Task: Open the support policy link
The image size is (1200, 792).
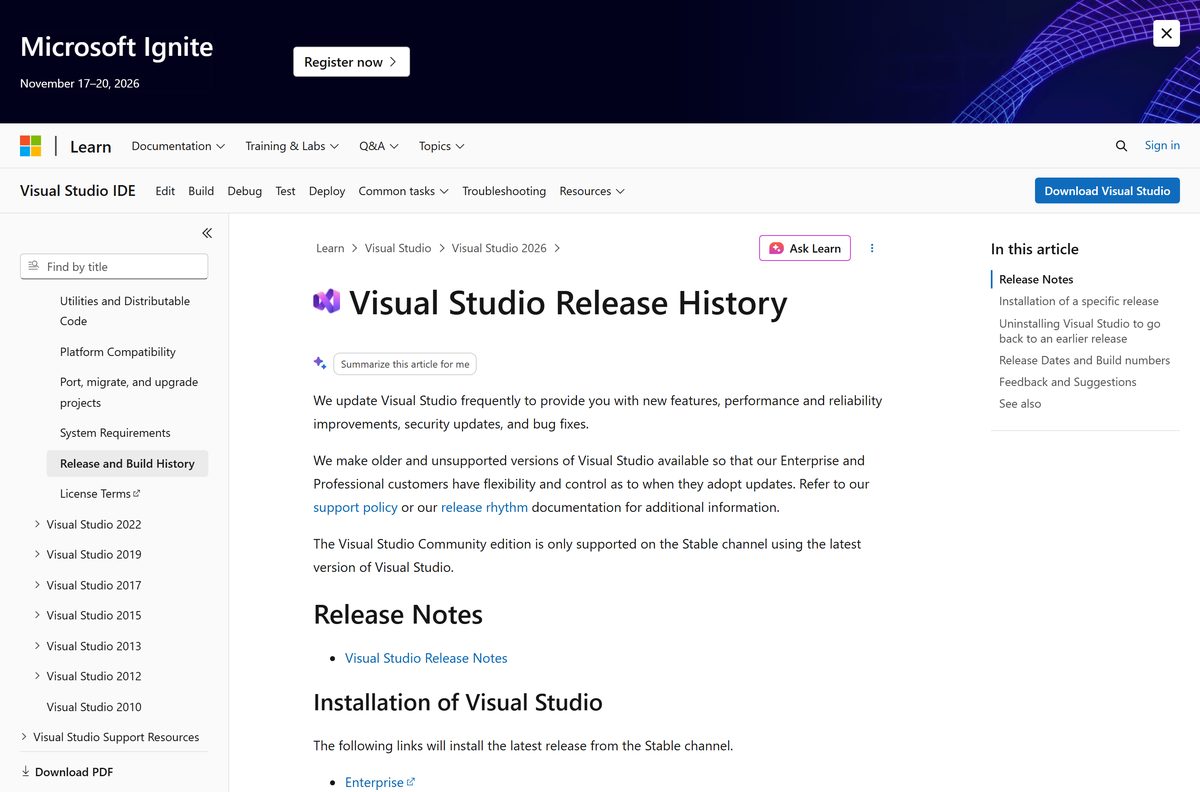Action: pyautogui.click(x=355, y=507)
